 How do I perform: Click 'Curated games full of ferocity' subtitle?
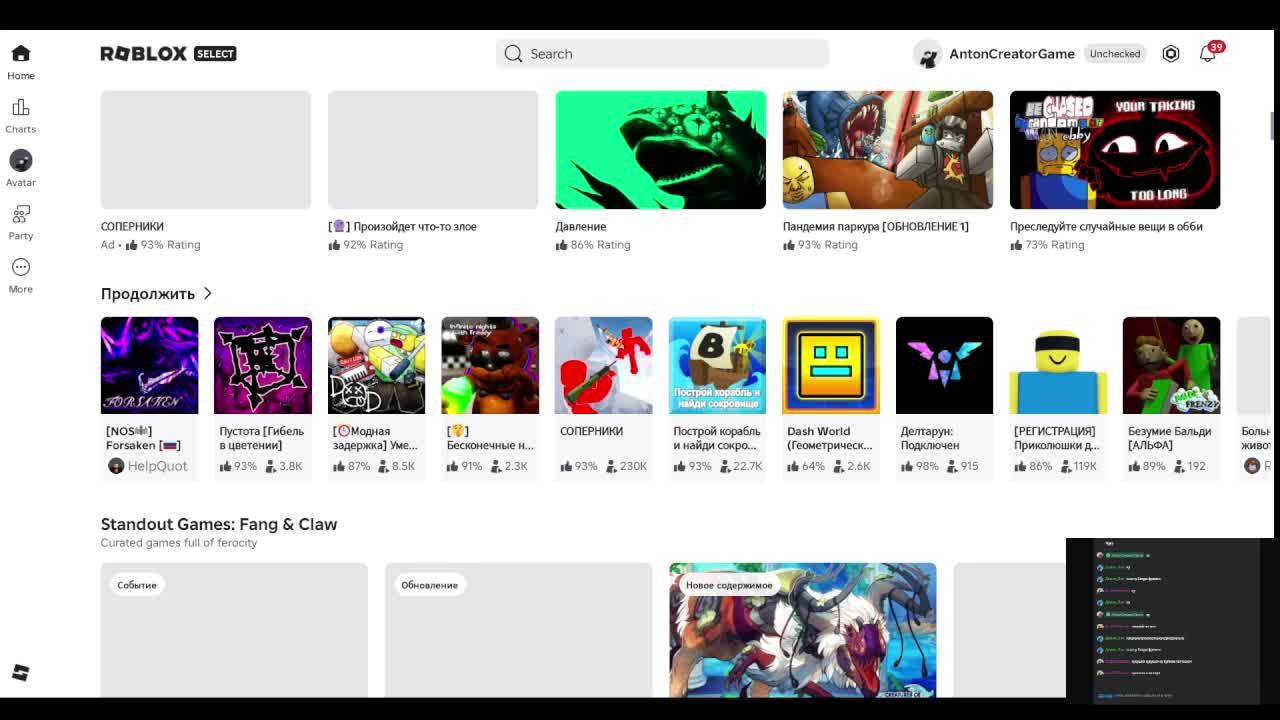179,543
